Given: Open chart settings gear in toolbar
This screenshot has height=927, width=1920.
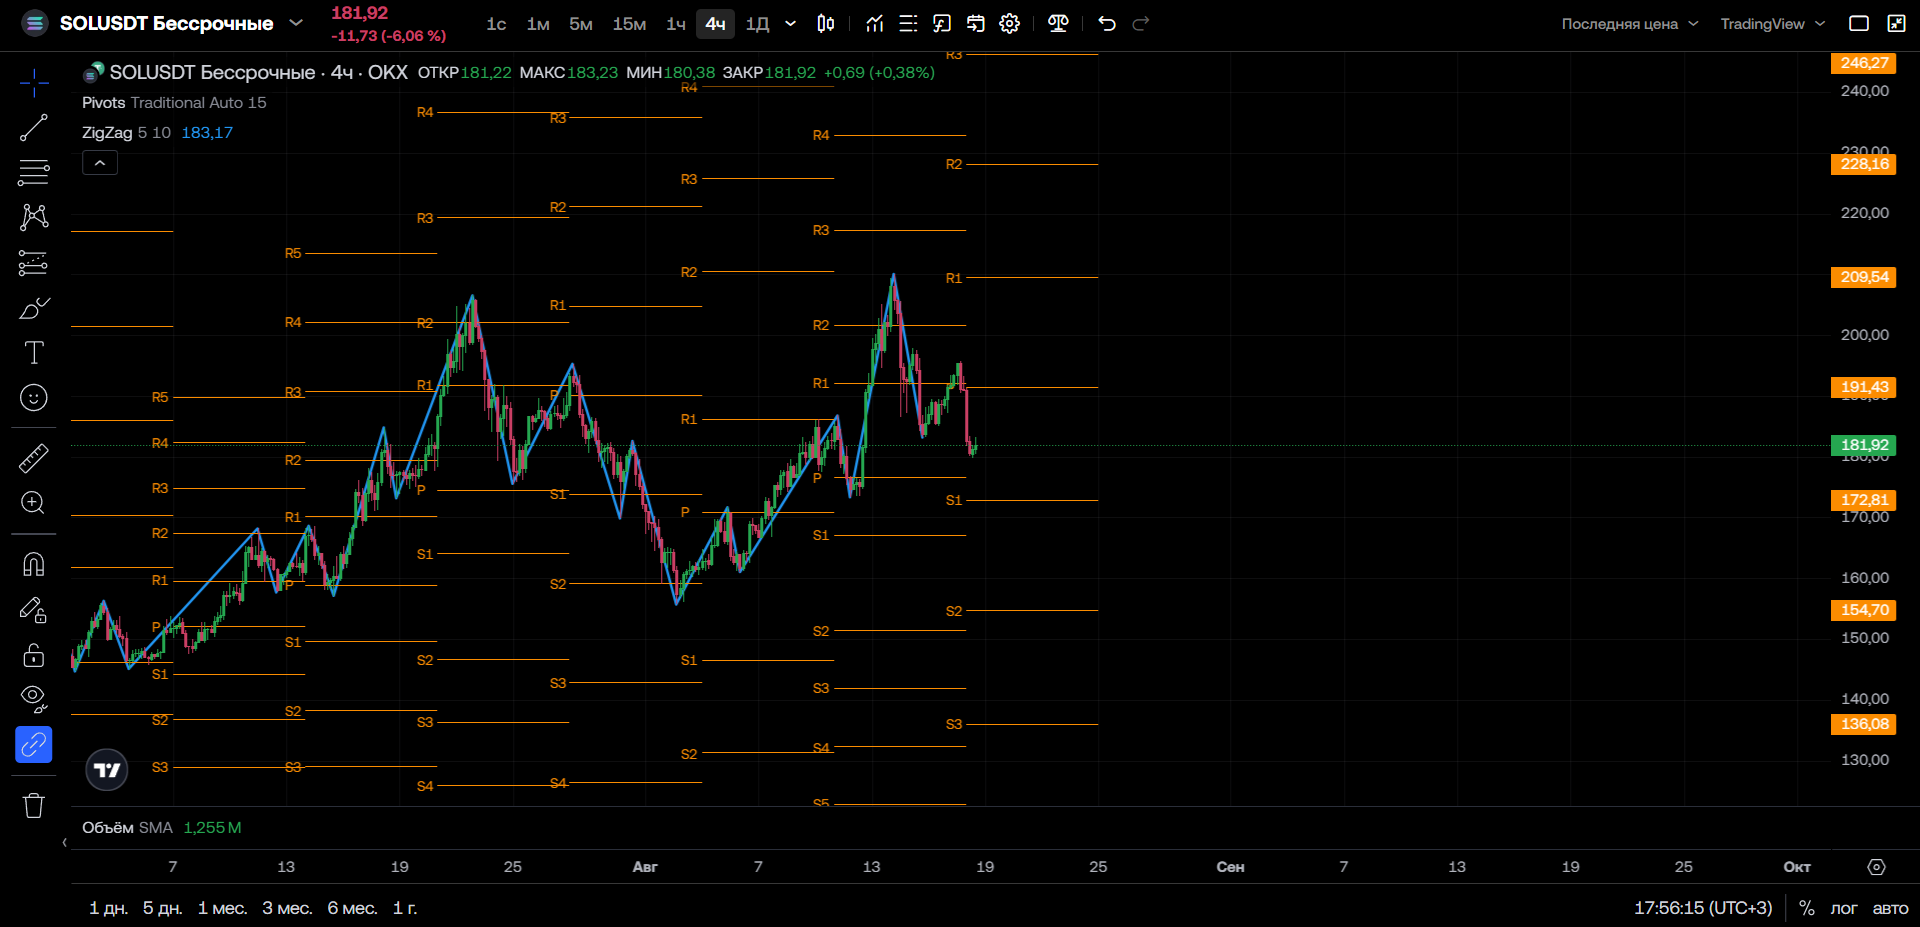Looking at the screenshot, I should 1010,23.
